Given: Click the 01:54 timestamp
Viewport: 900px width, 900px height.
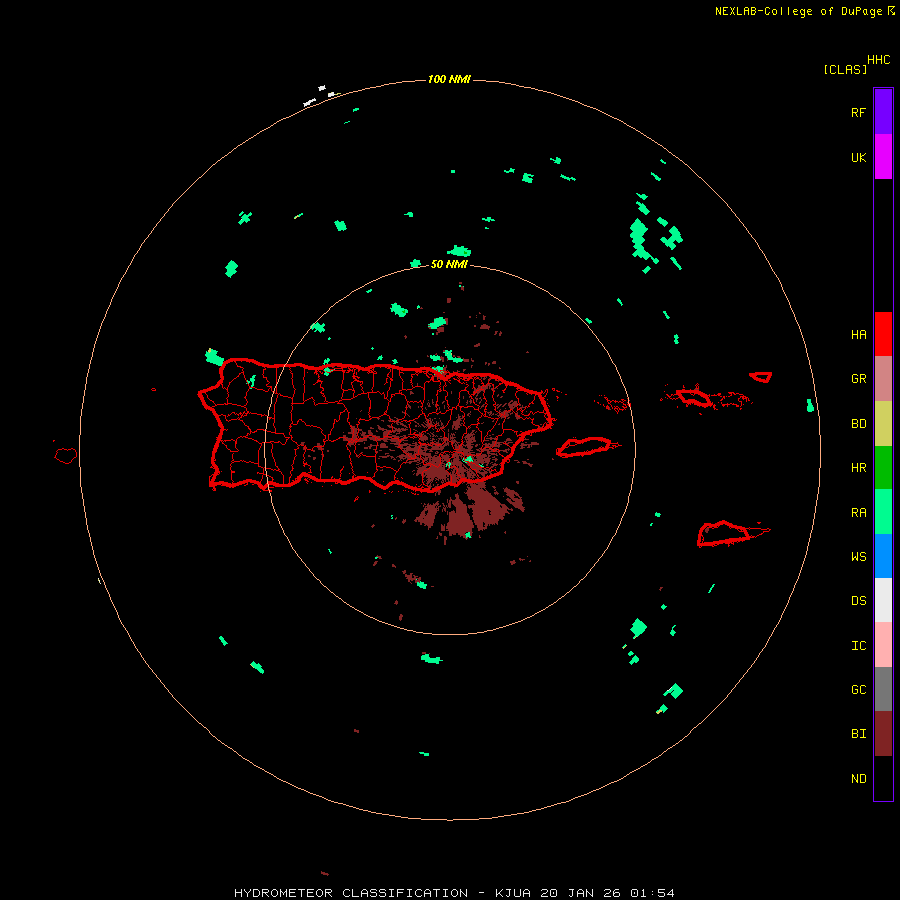Looking at the screenshot, I should click(651, 893).
